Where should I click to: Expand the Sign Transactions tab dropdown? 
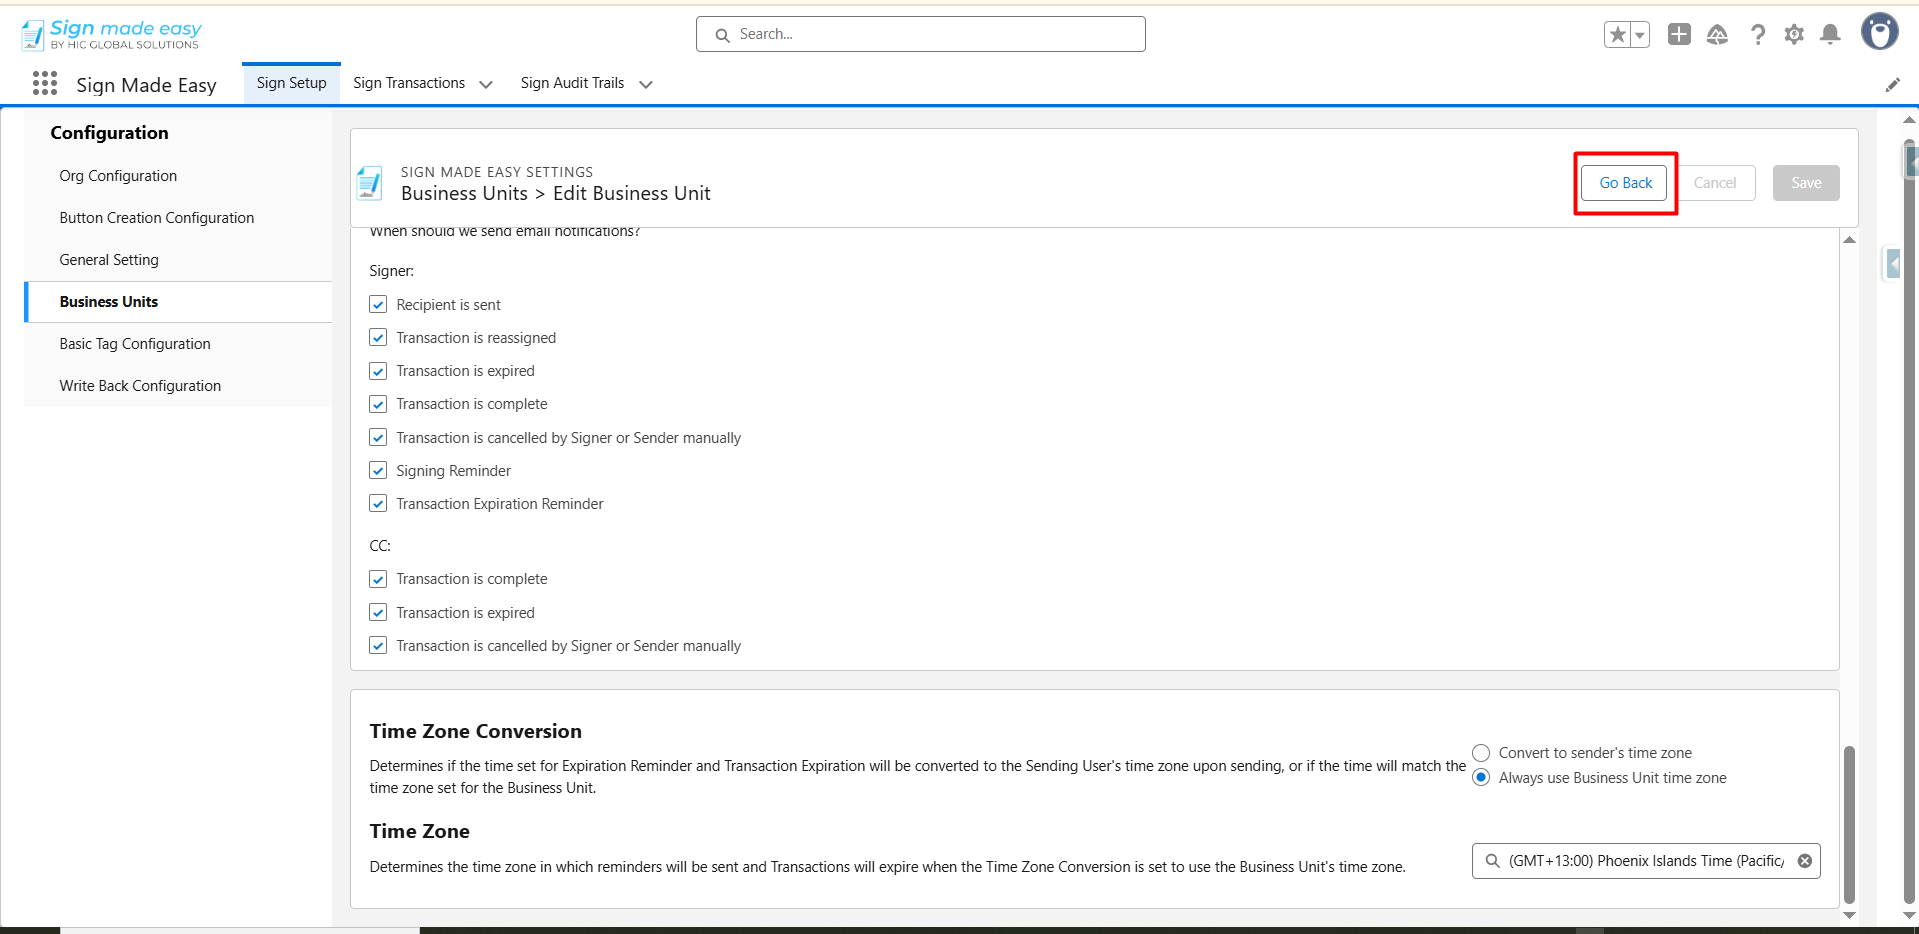tap(486, 85)
